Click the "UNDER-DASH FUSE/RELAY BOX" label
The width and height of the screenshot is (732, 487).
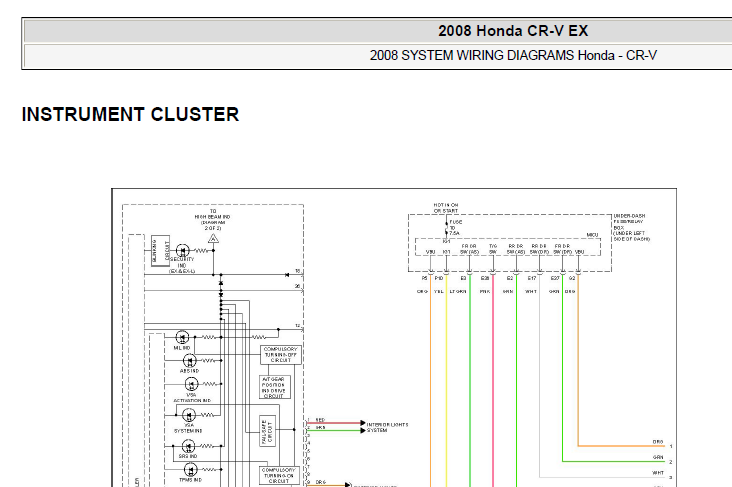[631, 227]
